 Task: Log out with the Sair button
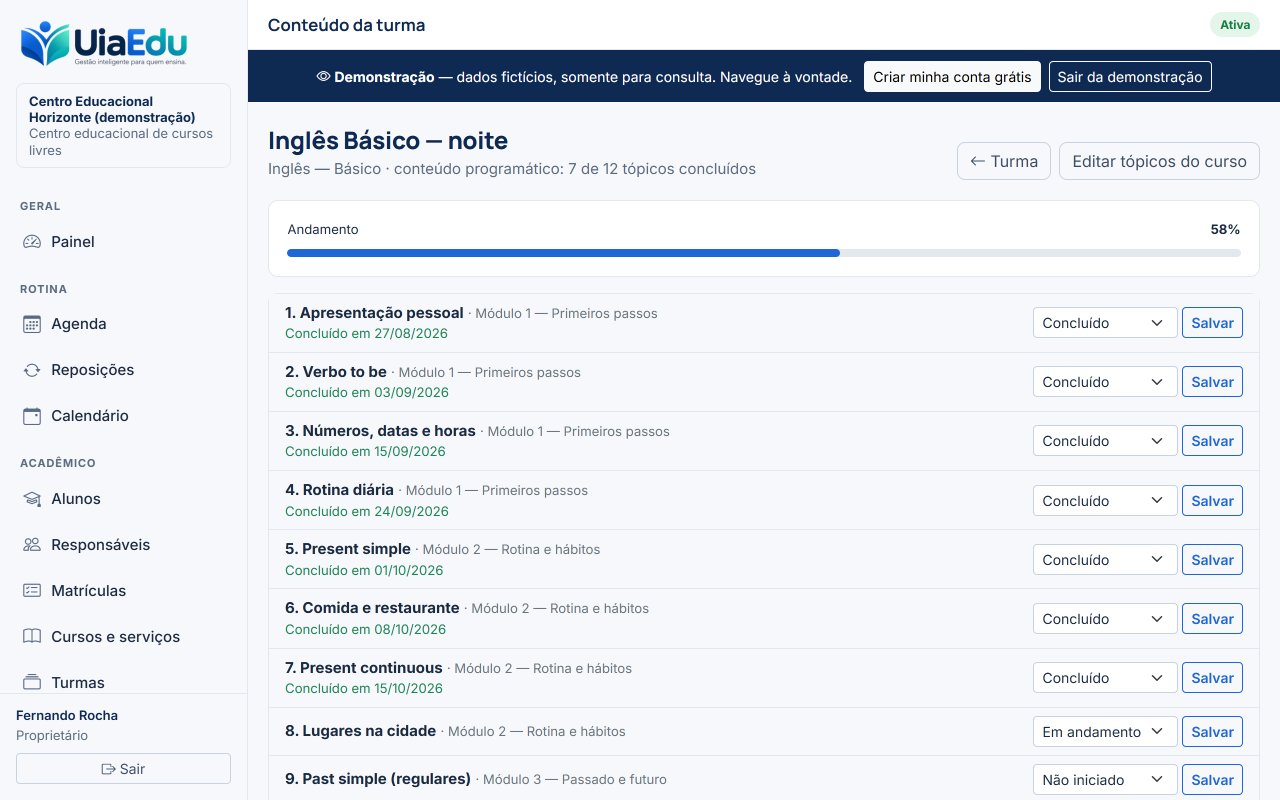124,769
